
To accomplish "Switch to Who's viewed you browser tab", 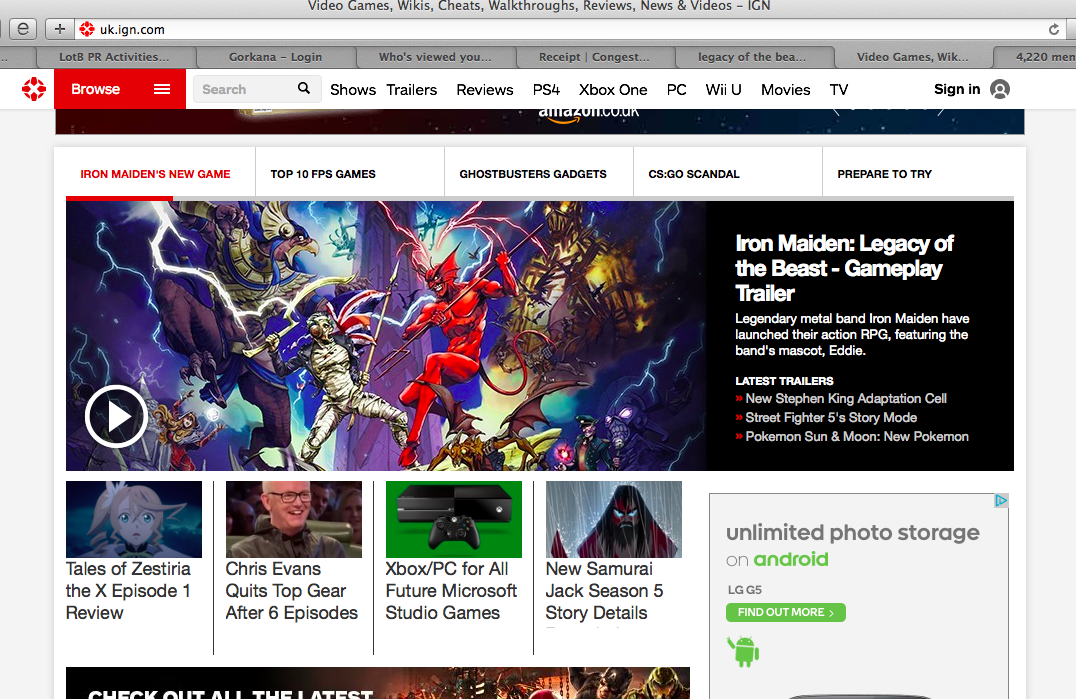I will 435,57.
